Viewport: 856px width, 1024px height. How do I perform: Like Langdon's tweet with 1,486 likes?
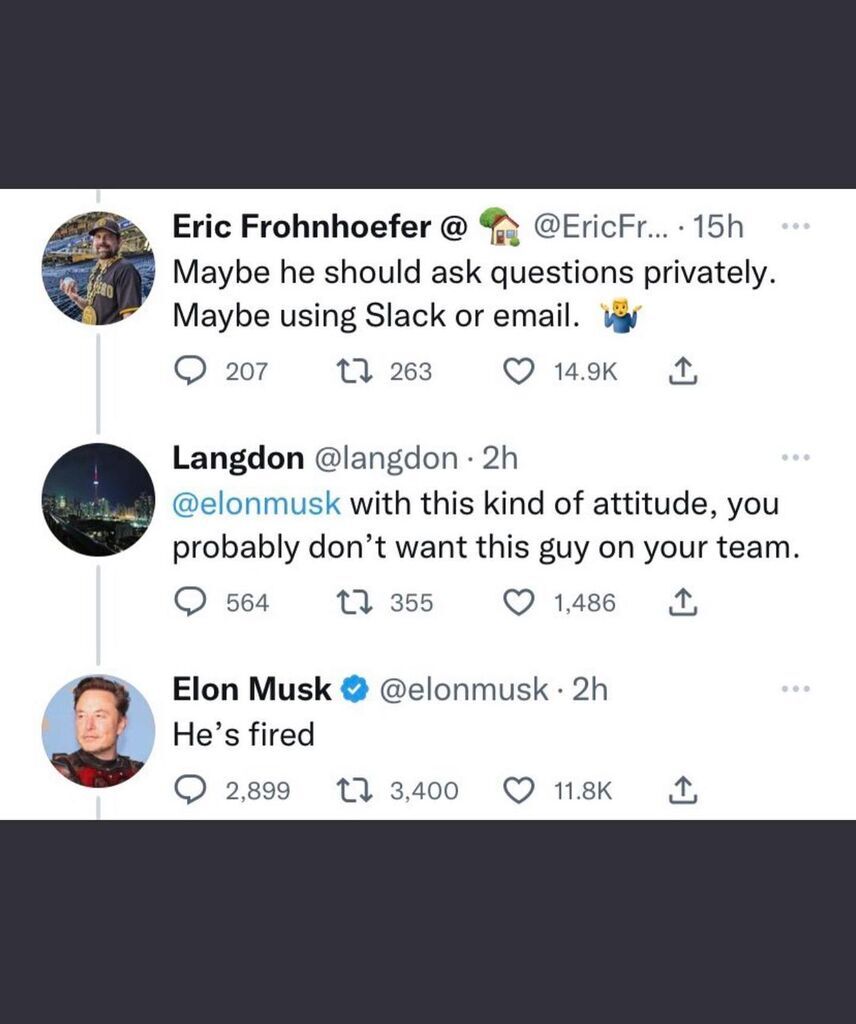[x=517, y=603]
